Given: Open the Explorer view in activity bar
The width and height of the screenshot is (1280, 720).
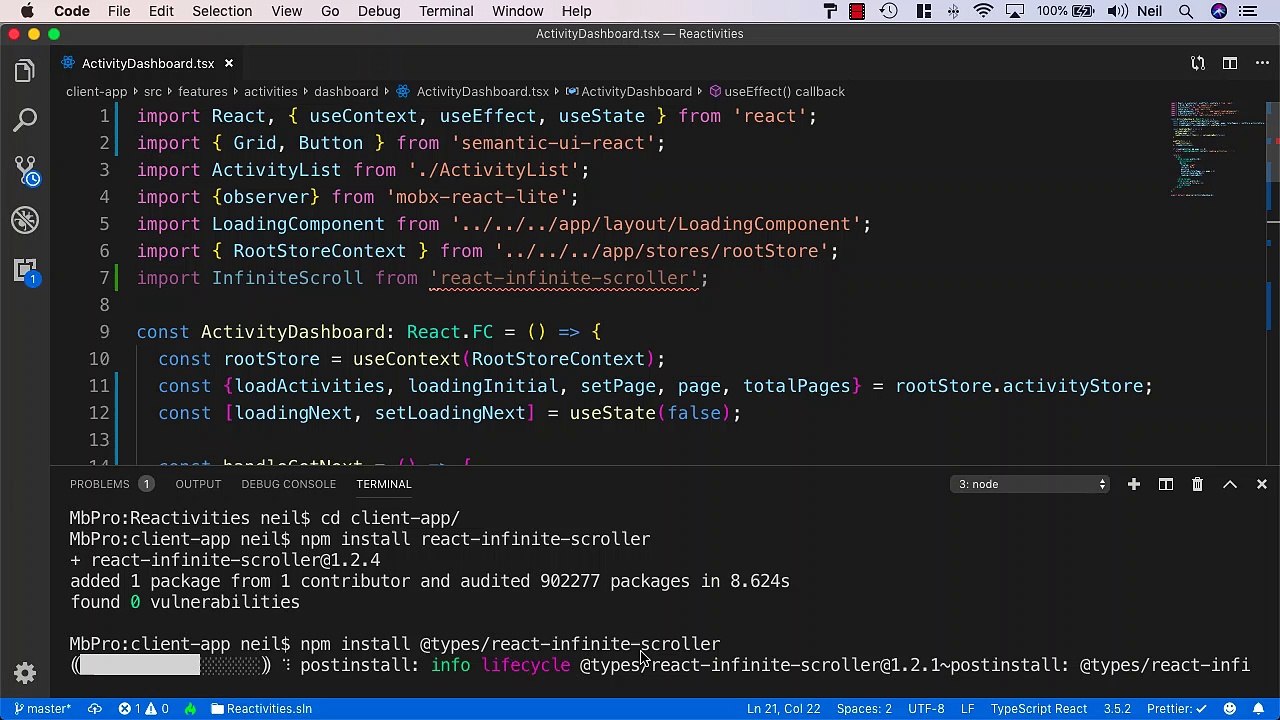Looking at the screenshot, I should 25,71.
